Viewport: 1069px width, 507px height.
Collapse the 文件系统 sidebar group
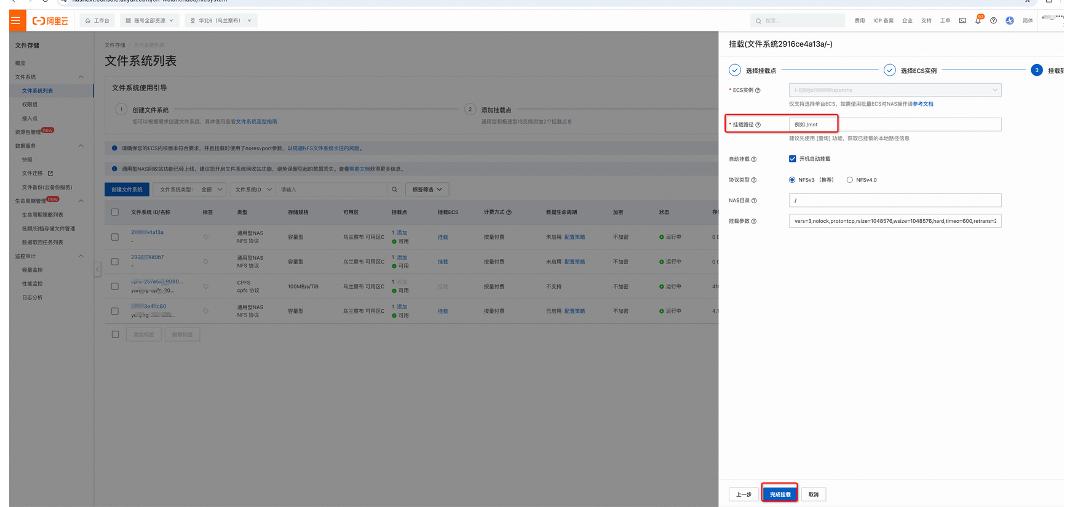point(81,77)
